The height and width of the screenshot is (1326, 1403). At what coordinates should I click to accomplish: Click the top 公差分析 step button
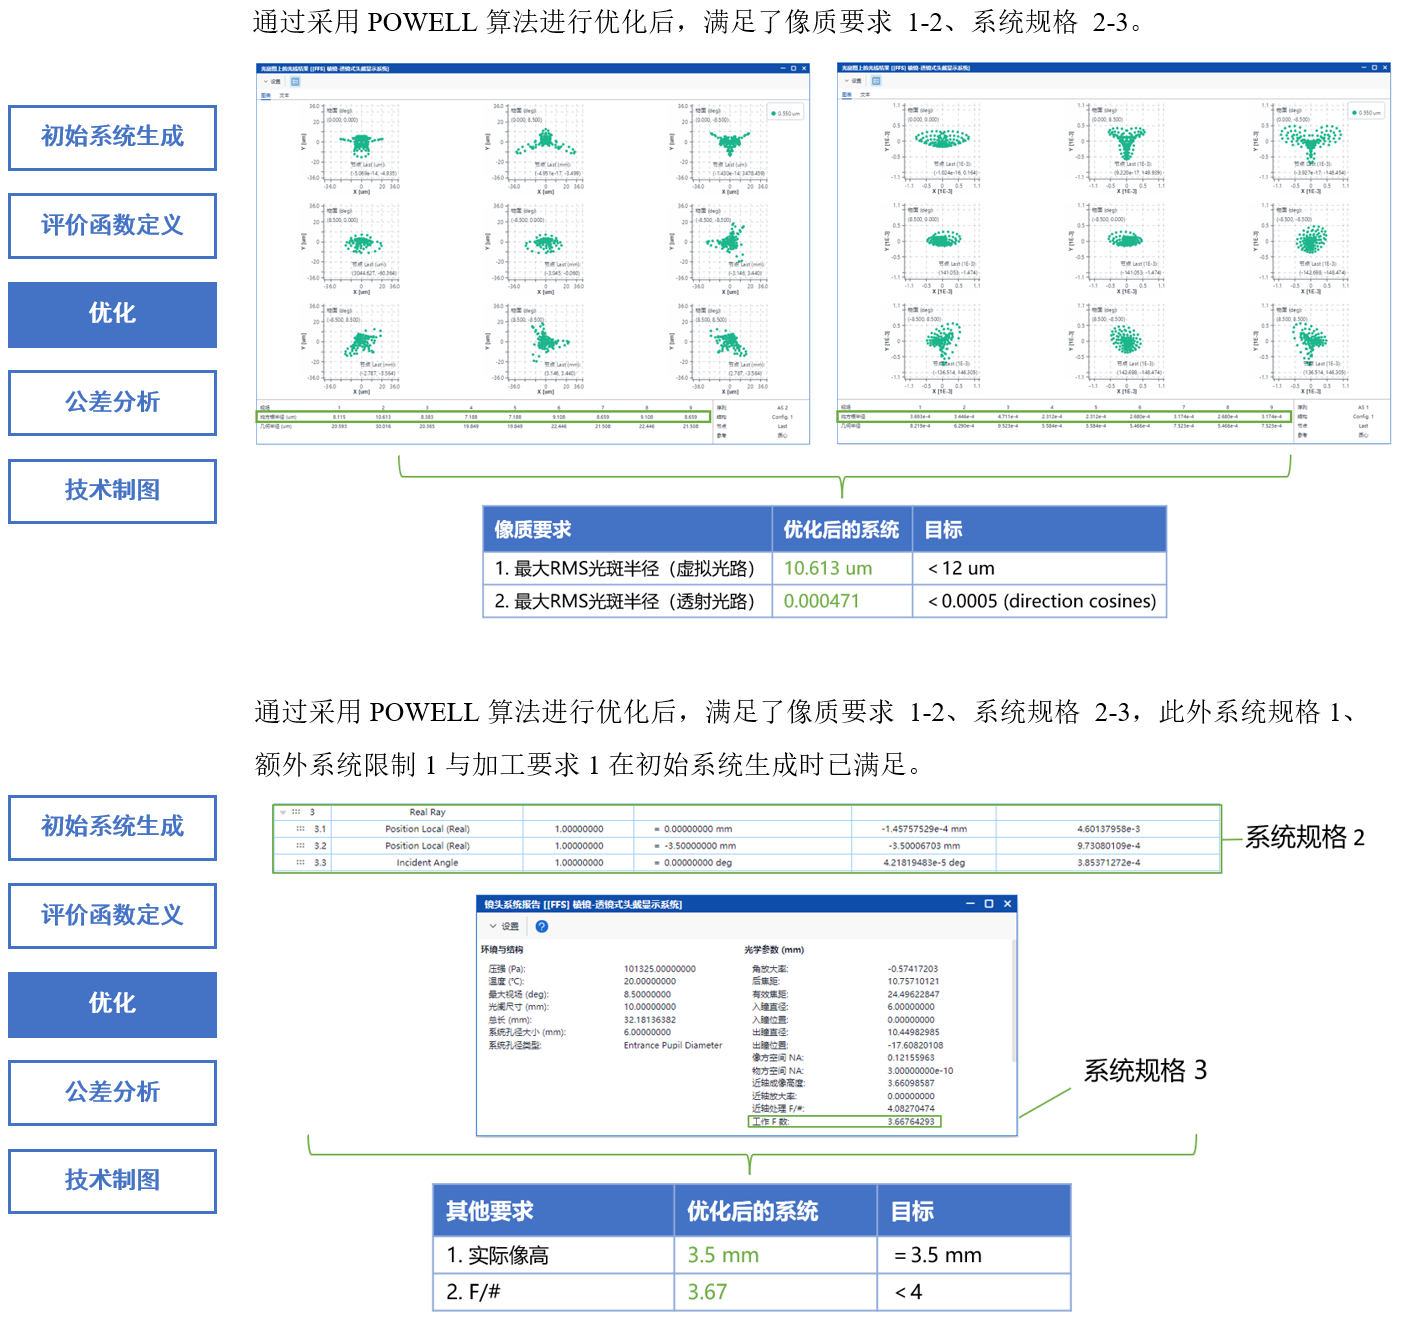pos(112,402)
